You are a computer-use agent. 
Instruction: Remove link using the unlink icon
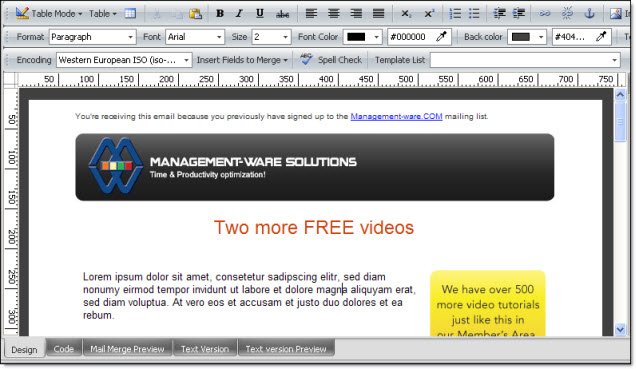567,13
